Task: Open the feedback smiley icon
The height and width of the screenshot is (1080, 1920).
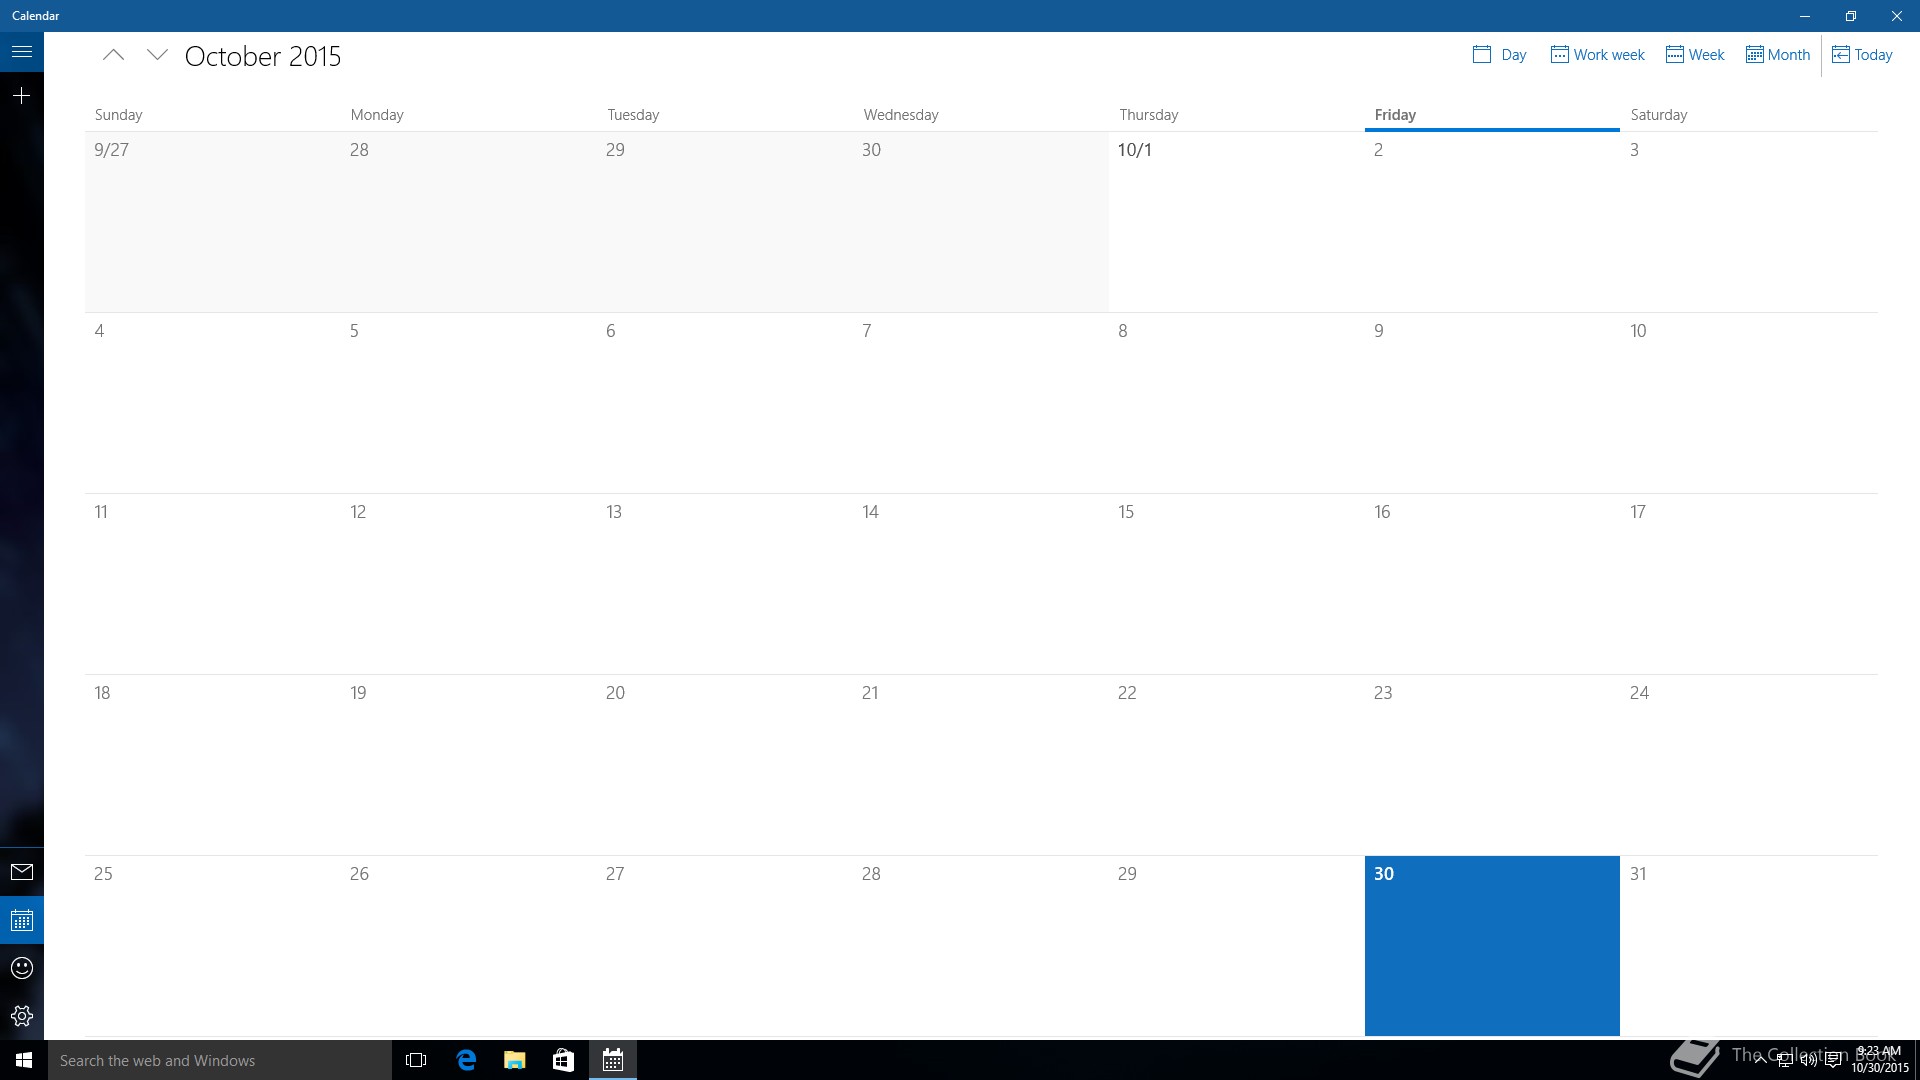Action: point(22,968)
